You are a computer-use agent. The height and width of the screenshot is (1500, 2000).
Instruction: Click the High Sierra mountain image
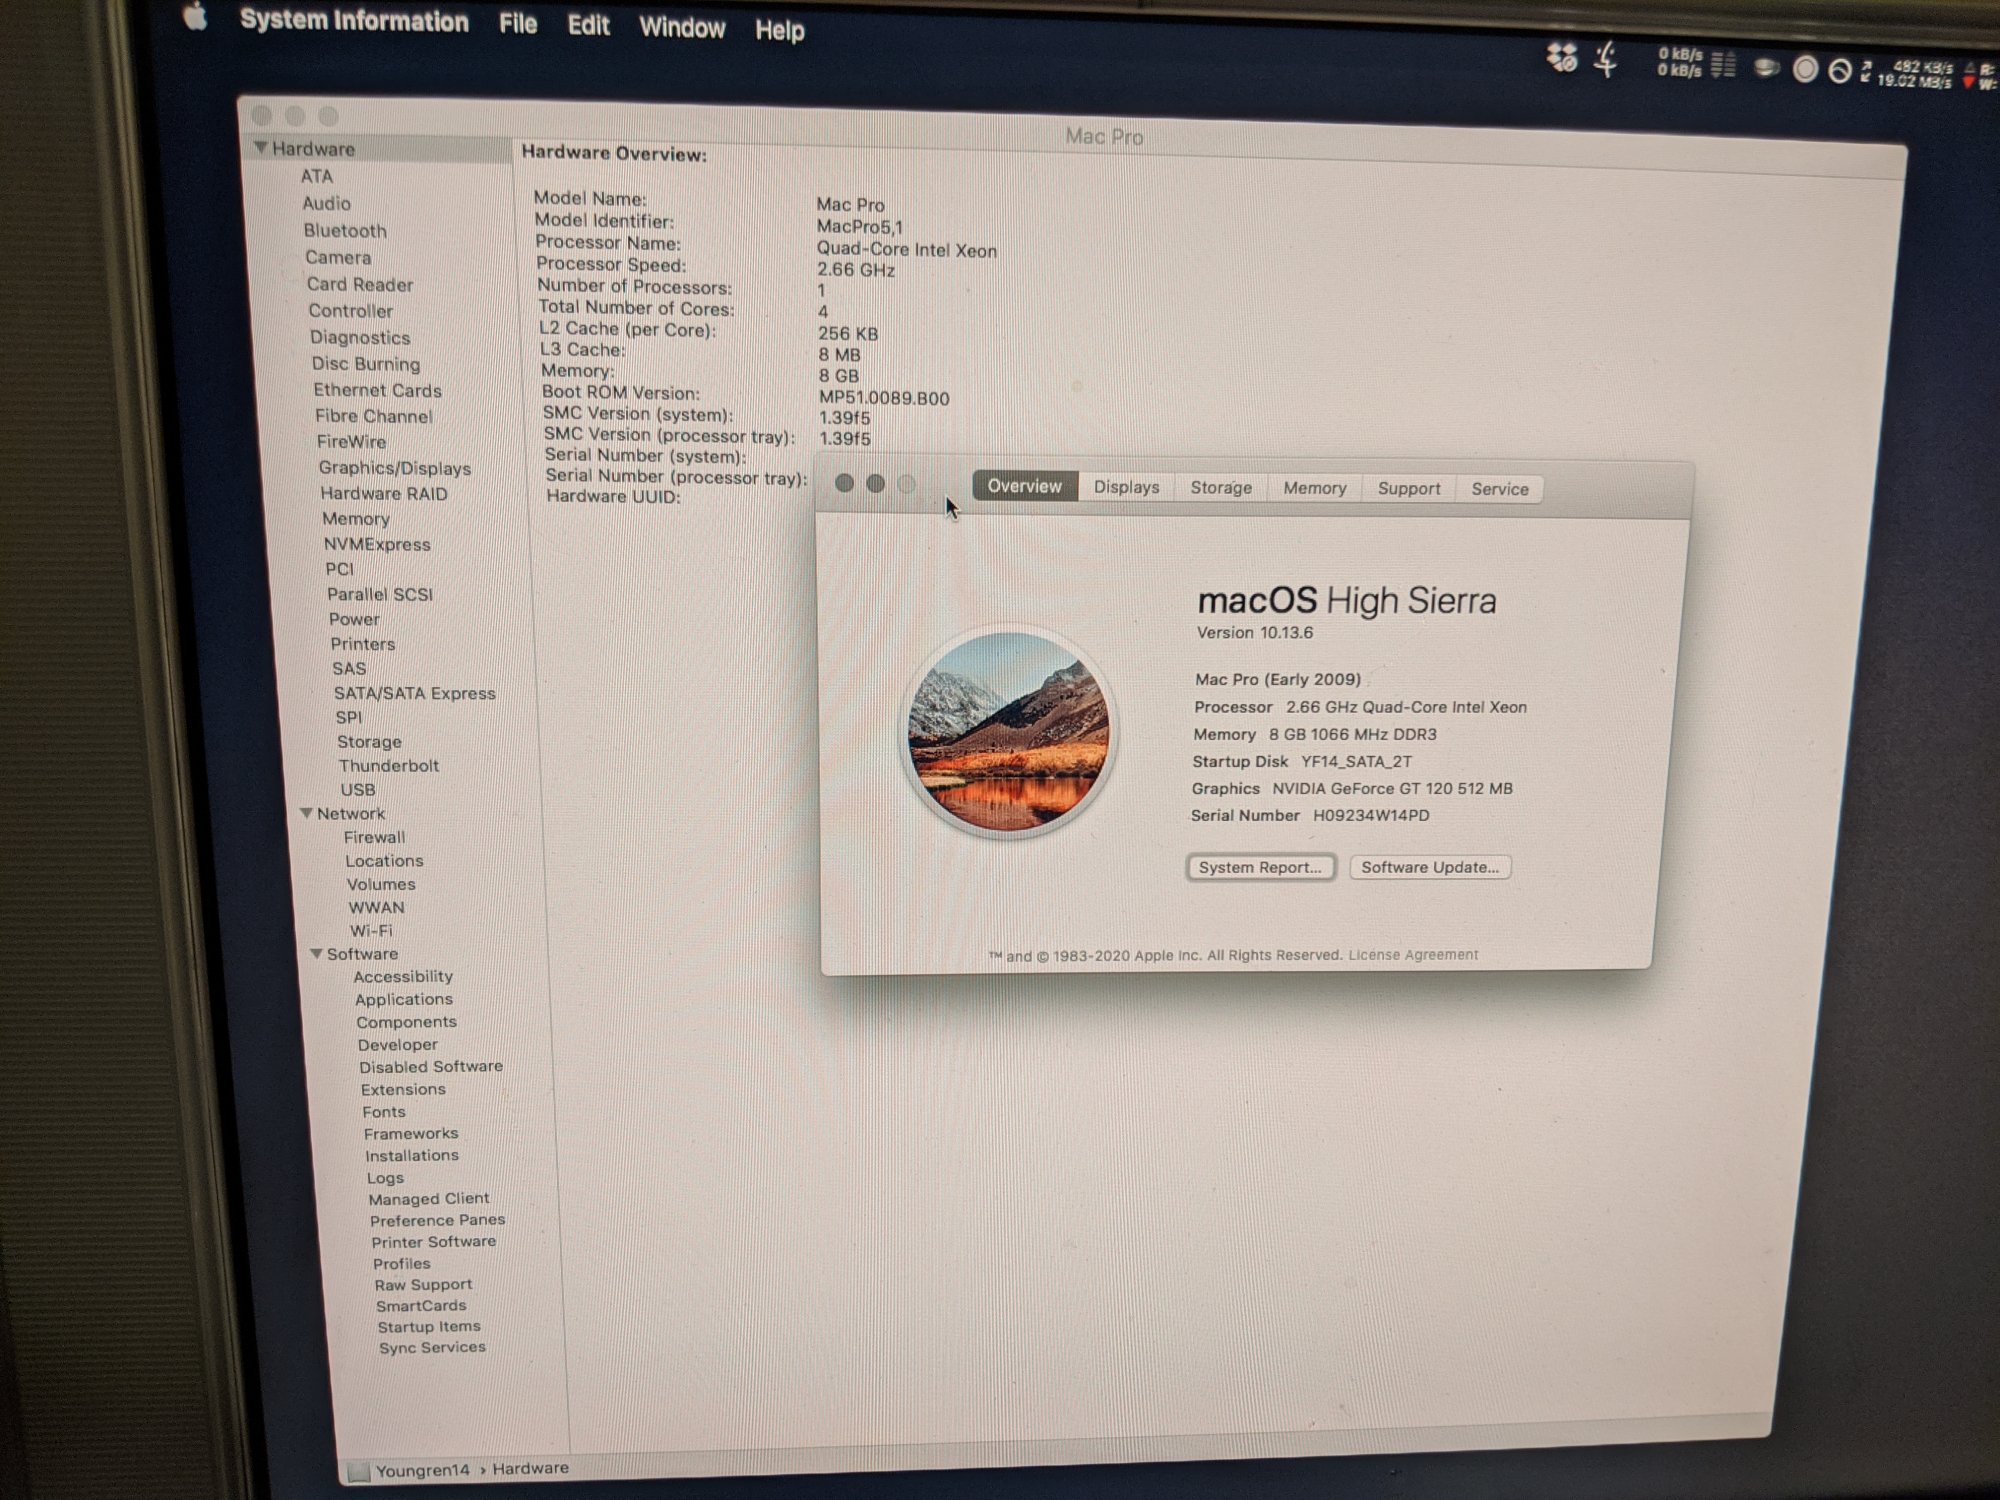(1008, 732)
